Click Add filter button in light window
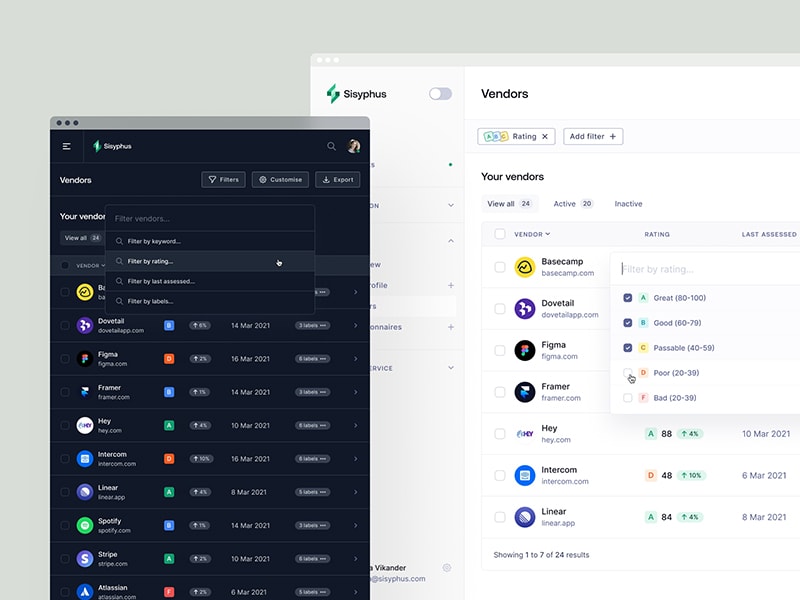800x600 pixels. [x=593, y=136]
